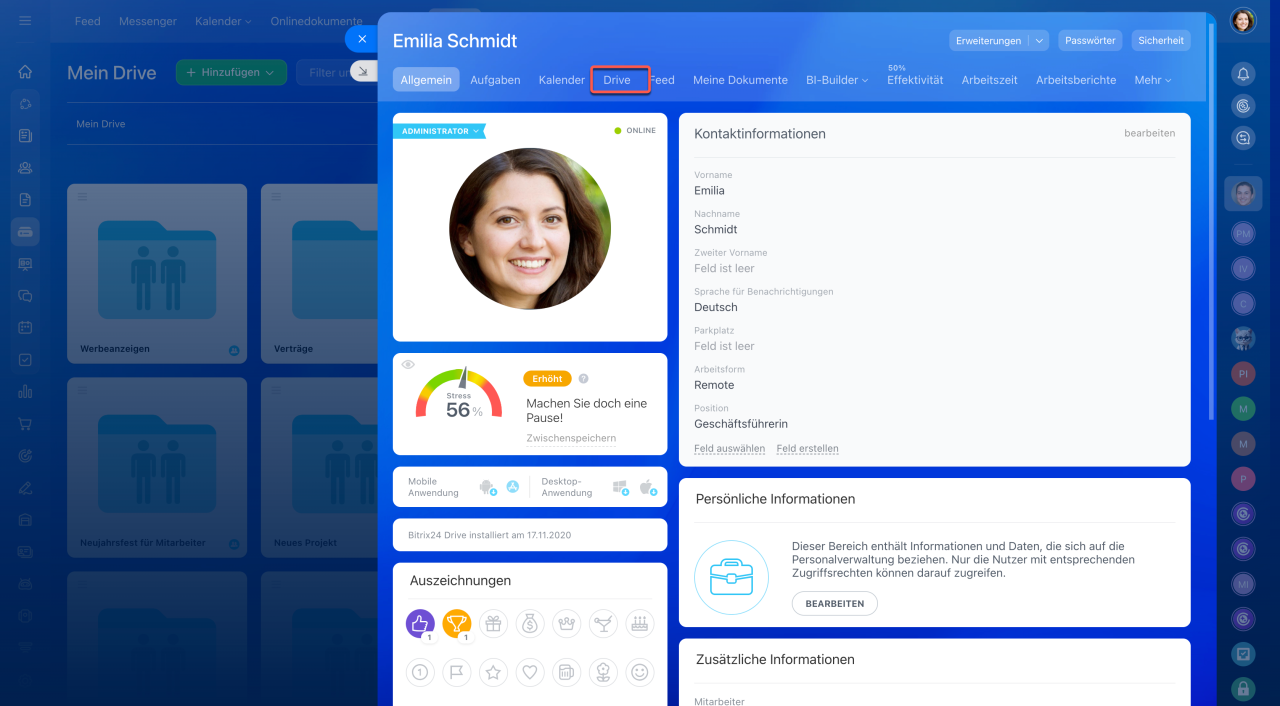Go to the Arbeitszeit tab
The height and width of the screenshot is (706, 1280).
click(x=990, y=80)
